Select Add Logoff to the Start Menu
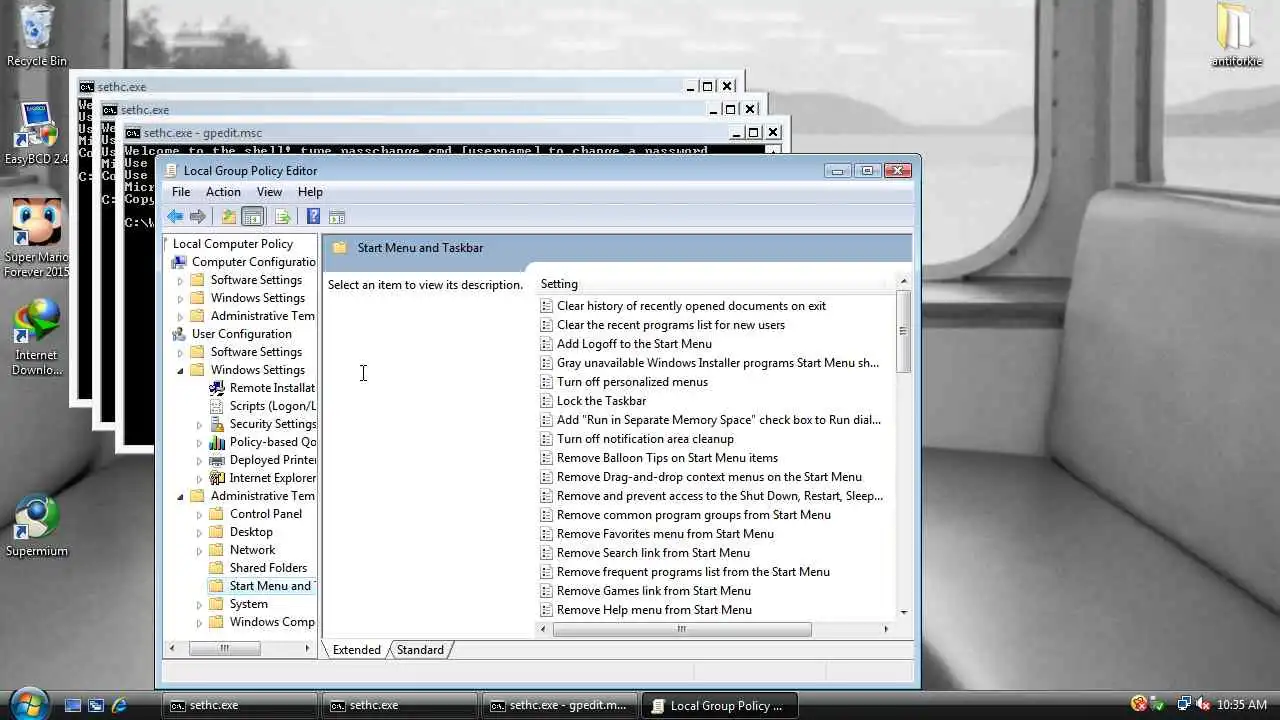 tap(634, 344)
